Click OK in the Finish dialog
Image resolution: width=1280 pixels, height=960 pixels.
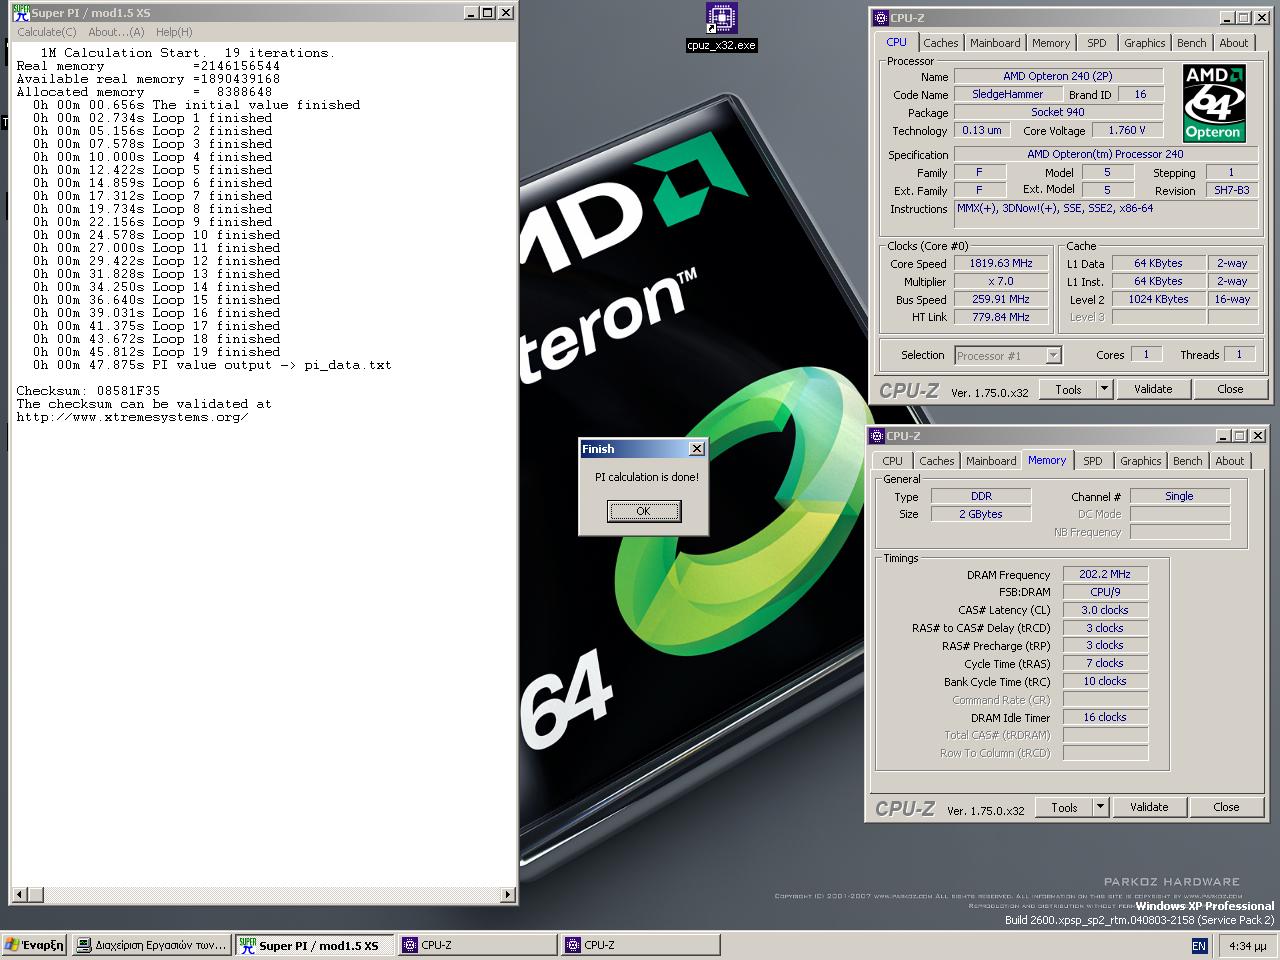pos(643,511)
